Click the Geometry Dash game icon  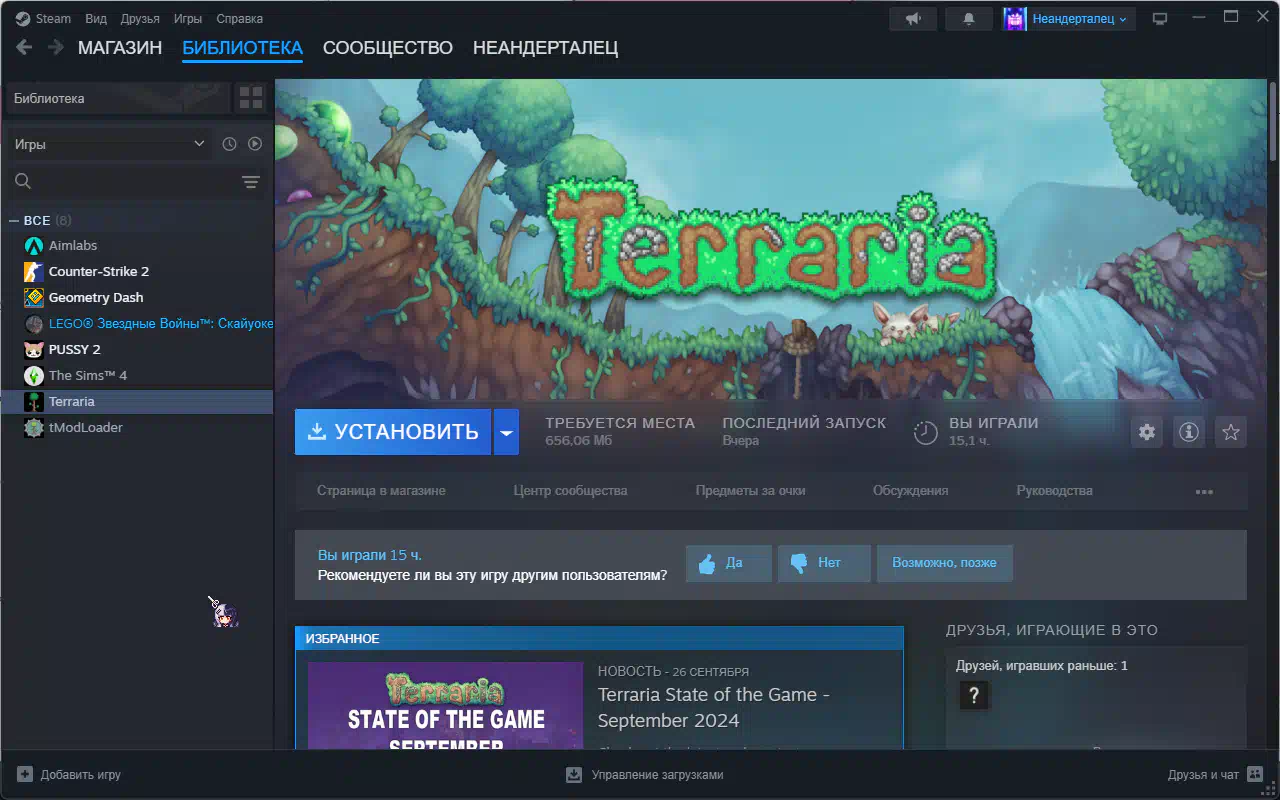[34, 297]
